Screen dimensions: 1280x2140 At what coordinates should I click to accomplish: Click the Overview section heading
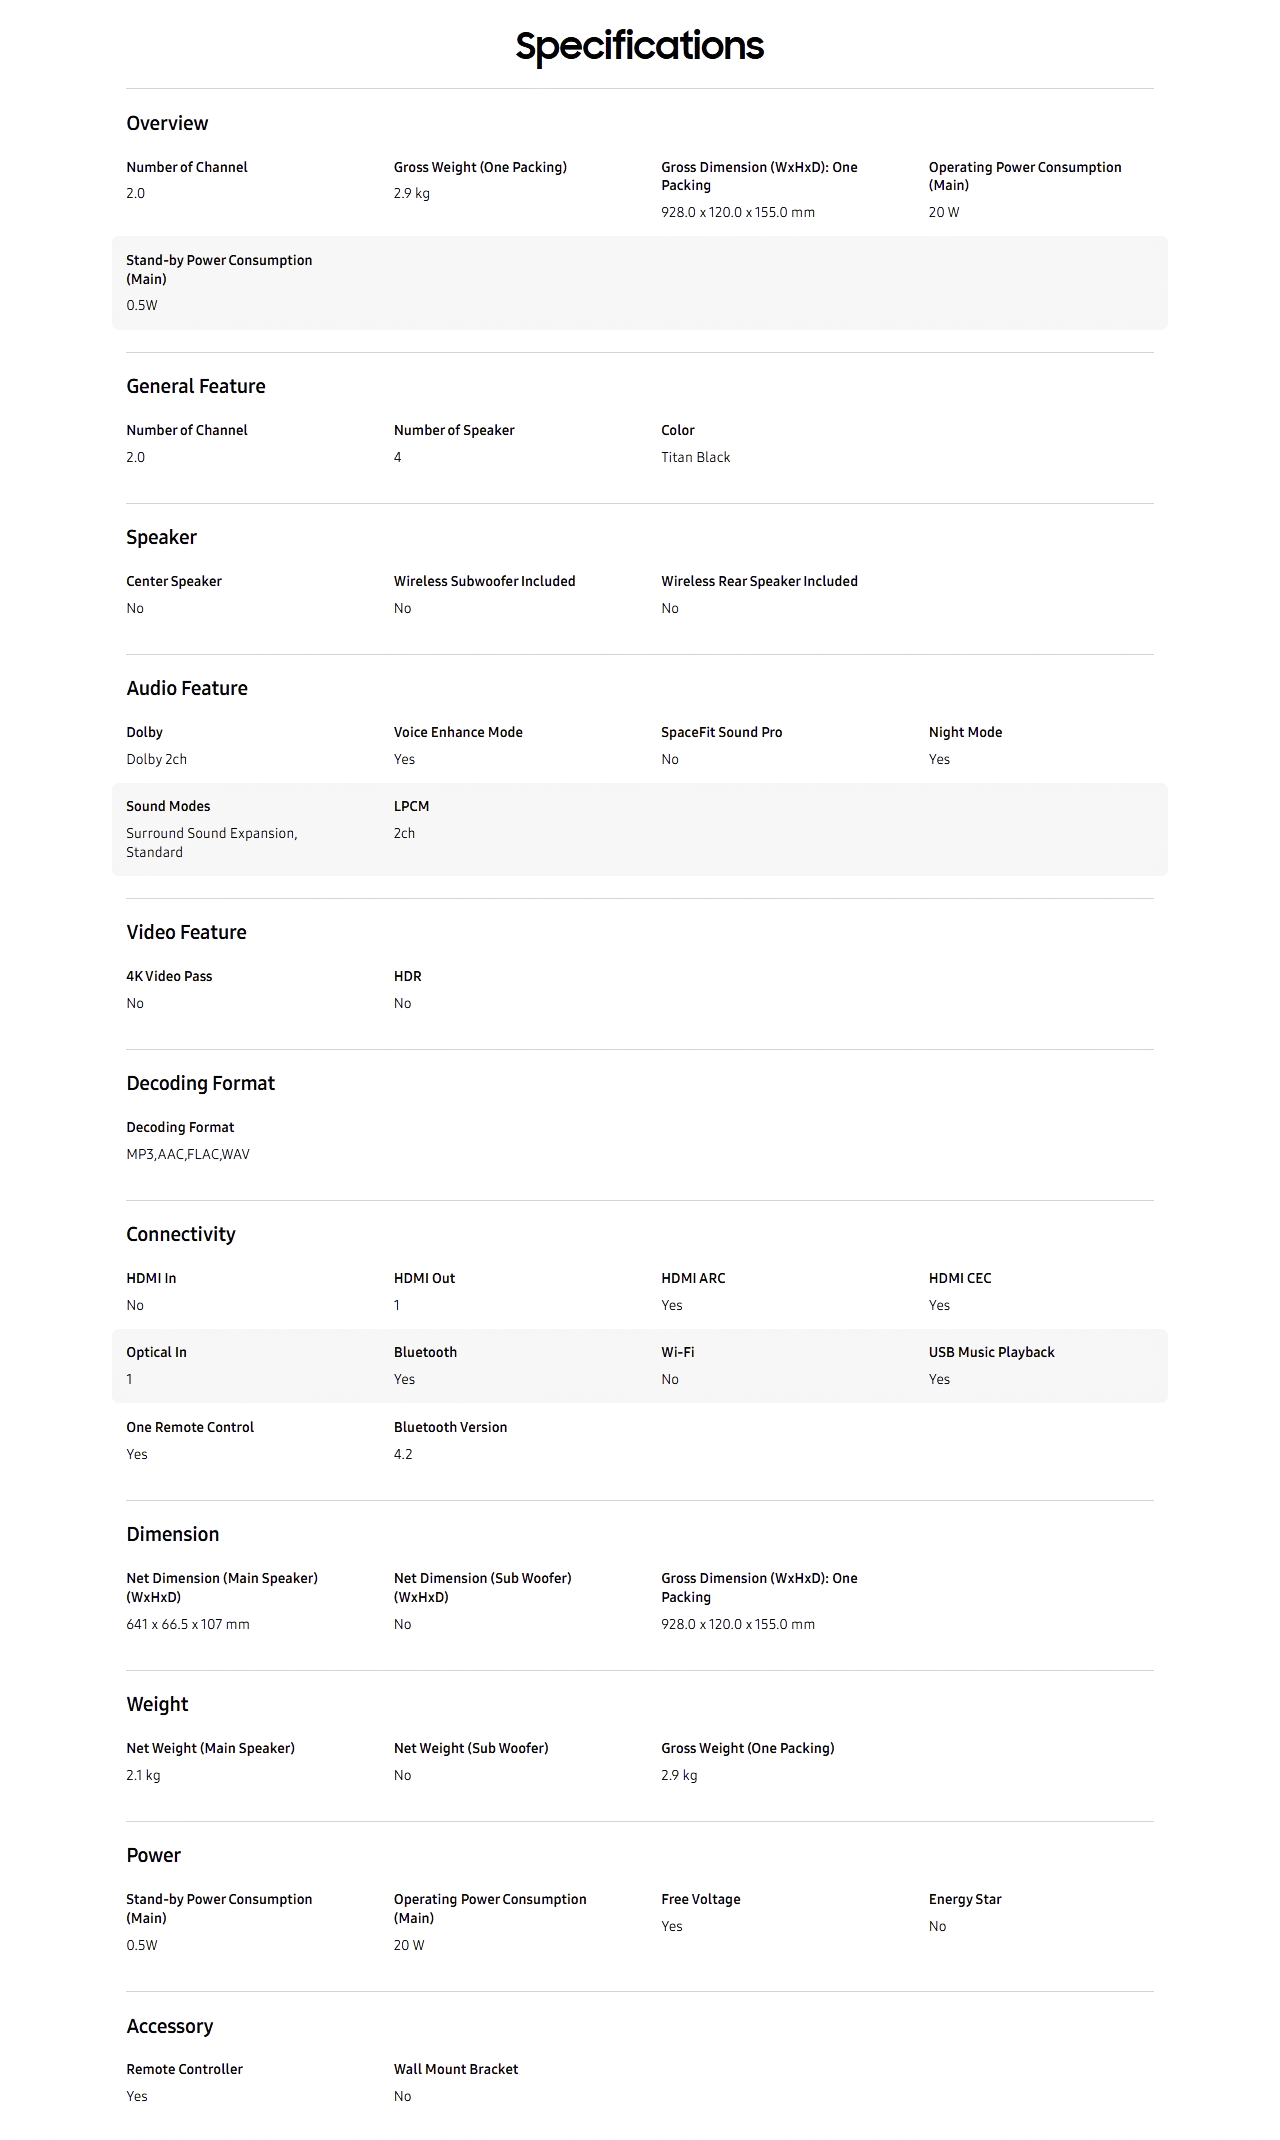[x=167, y=123]
